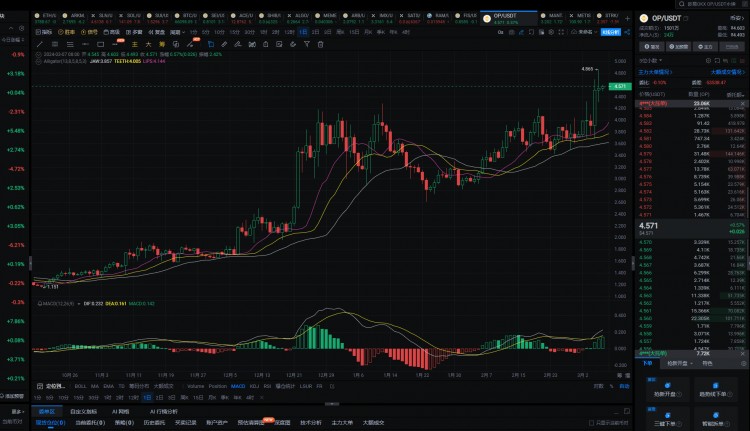Click the eraser icon in drawing toolbar

(x=293, y=44)
